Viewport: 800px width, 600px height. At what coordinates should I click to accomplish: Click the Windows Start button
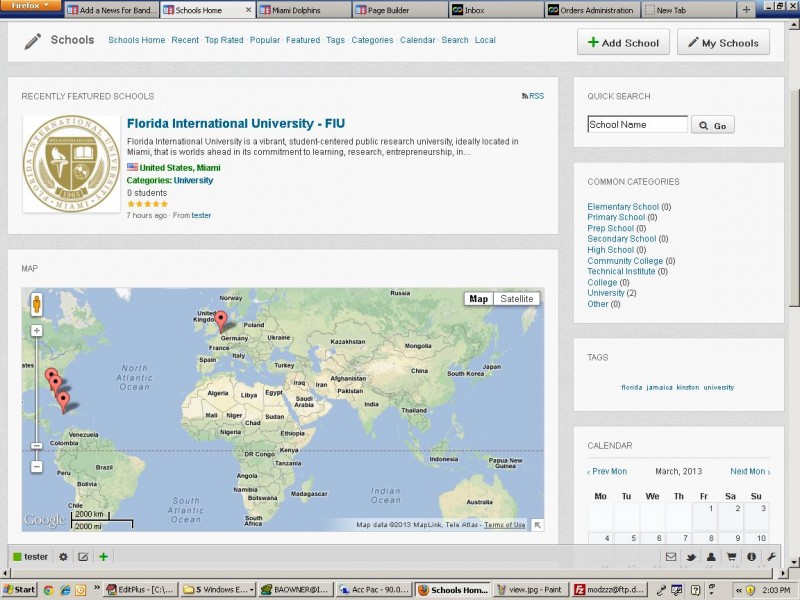pos(19,590)
